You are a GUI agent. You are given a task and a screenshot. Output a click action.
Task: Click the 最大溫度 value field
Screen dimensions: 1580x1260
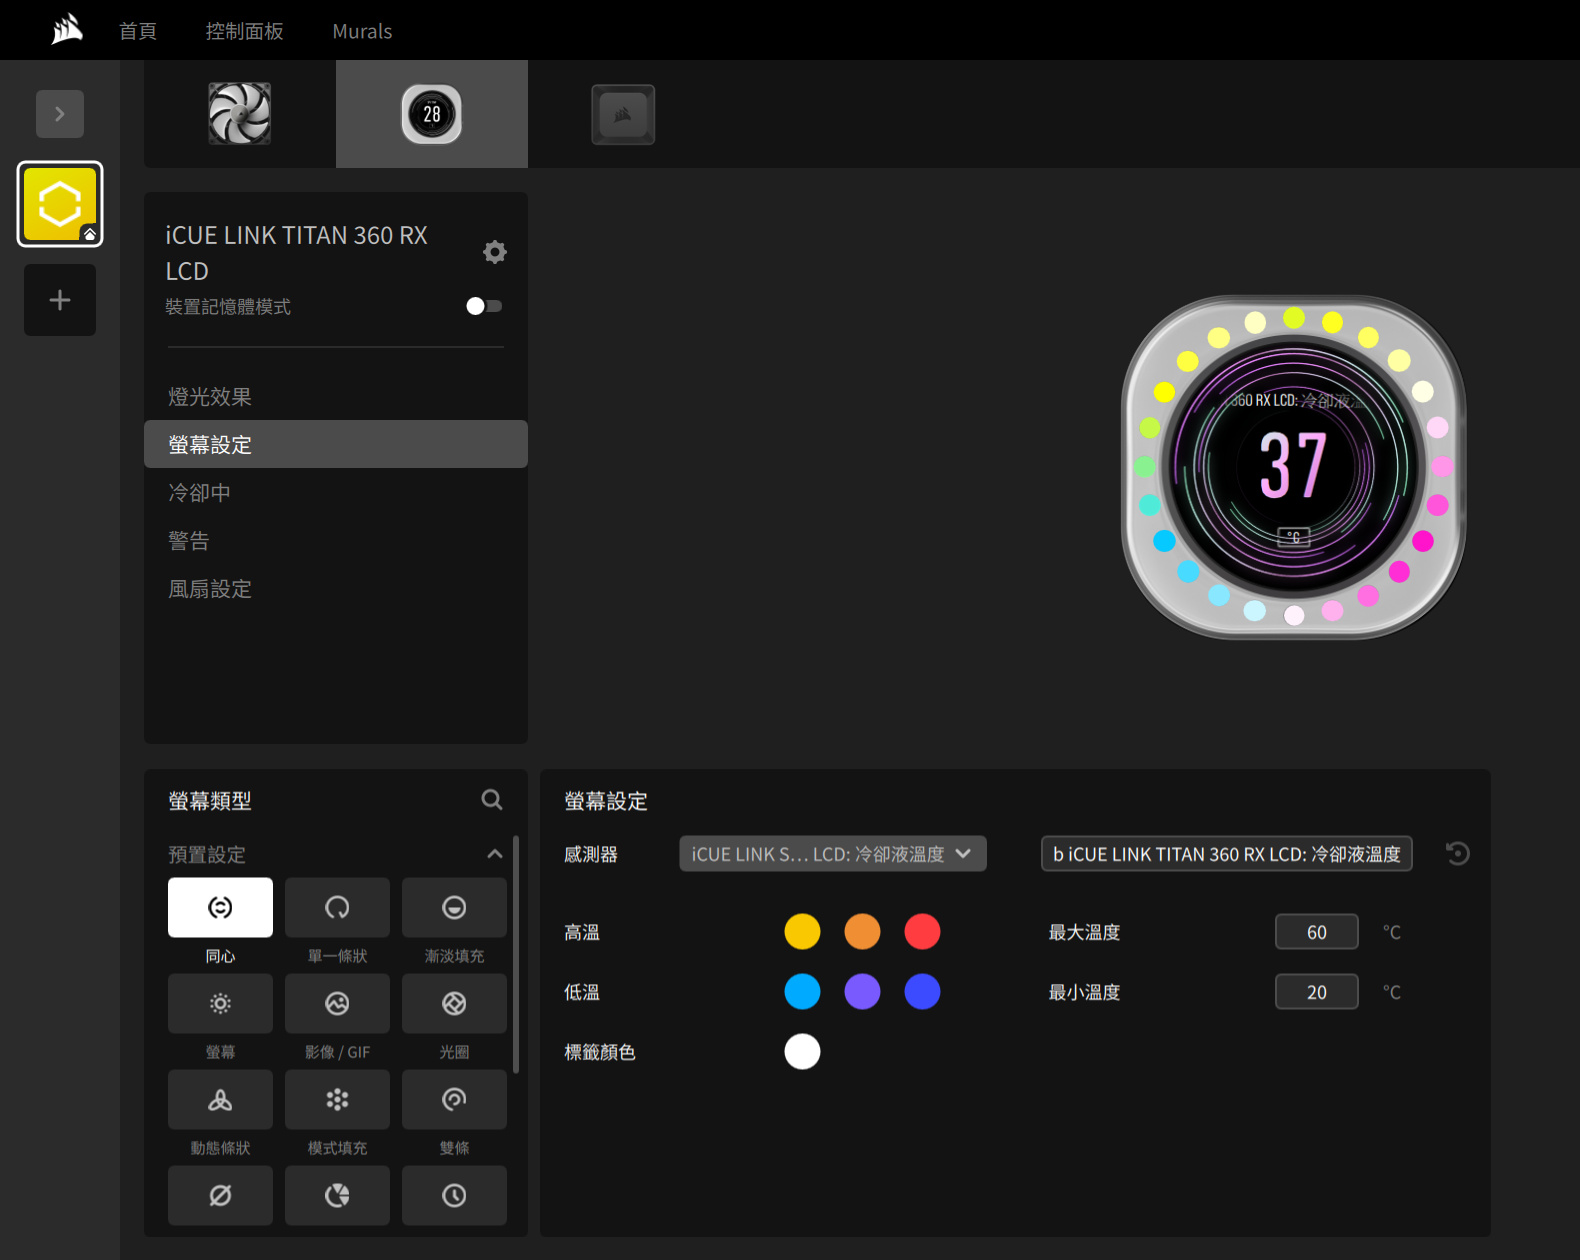1316,932
